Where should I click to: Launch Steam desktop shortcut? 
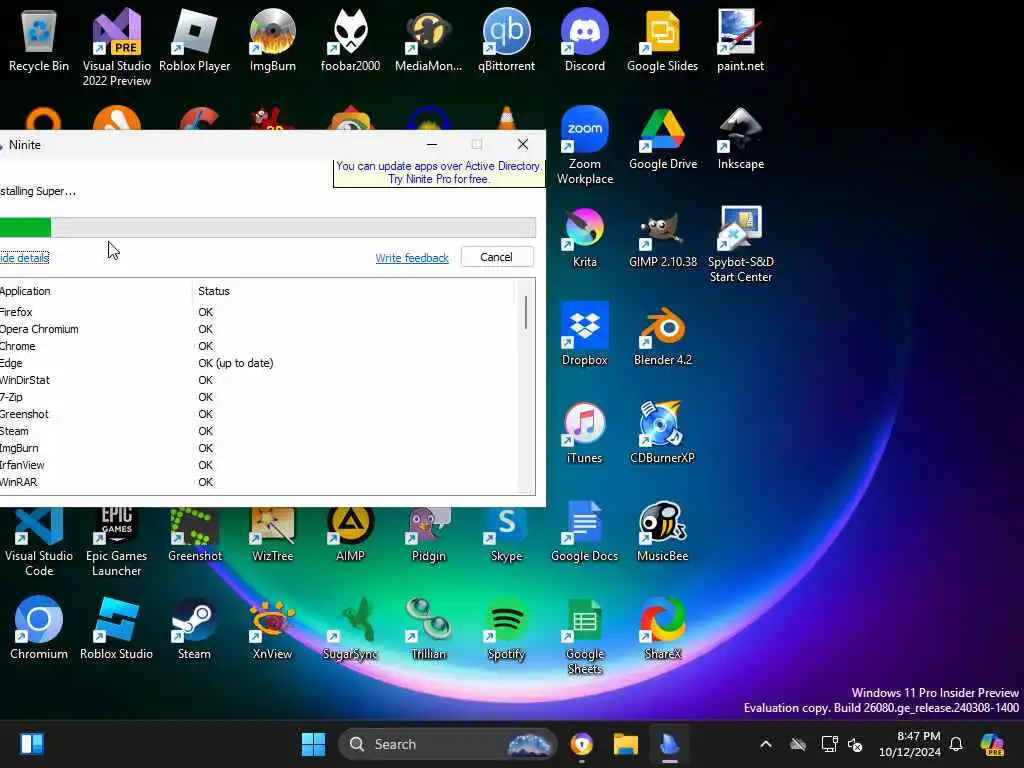pos(195,628)
